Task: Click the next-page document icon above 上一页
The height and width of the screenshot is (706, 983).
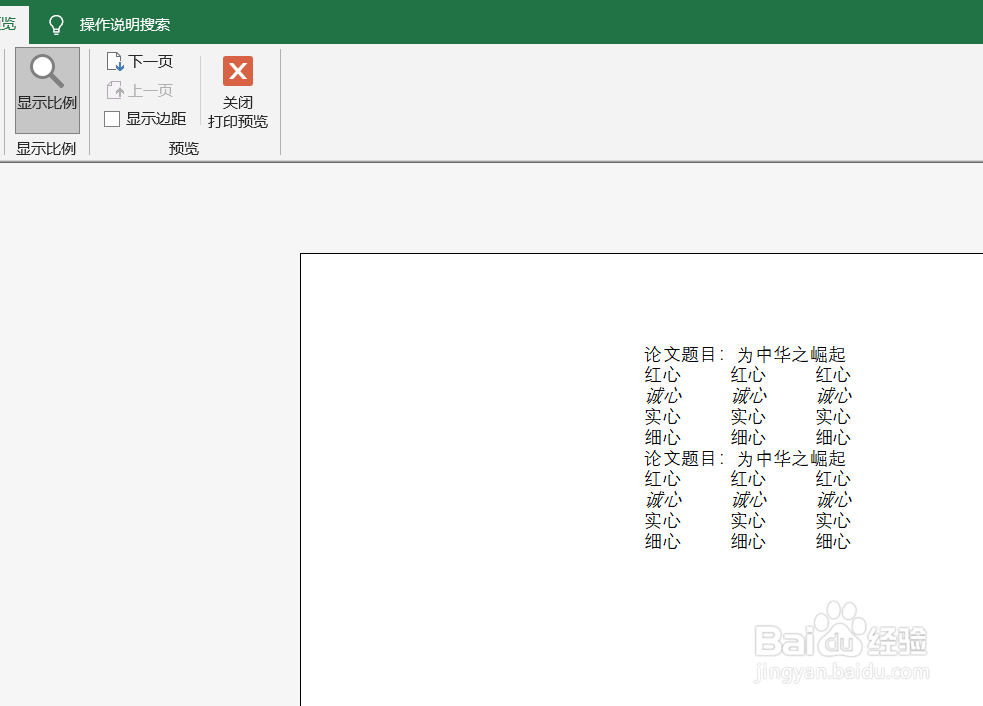Action: click(x=117, y=60)
